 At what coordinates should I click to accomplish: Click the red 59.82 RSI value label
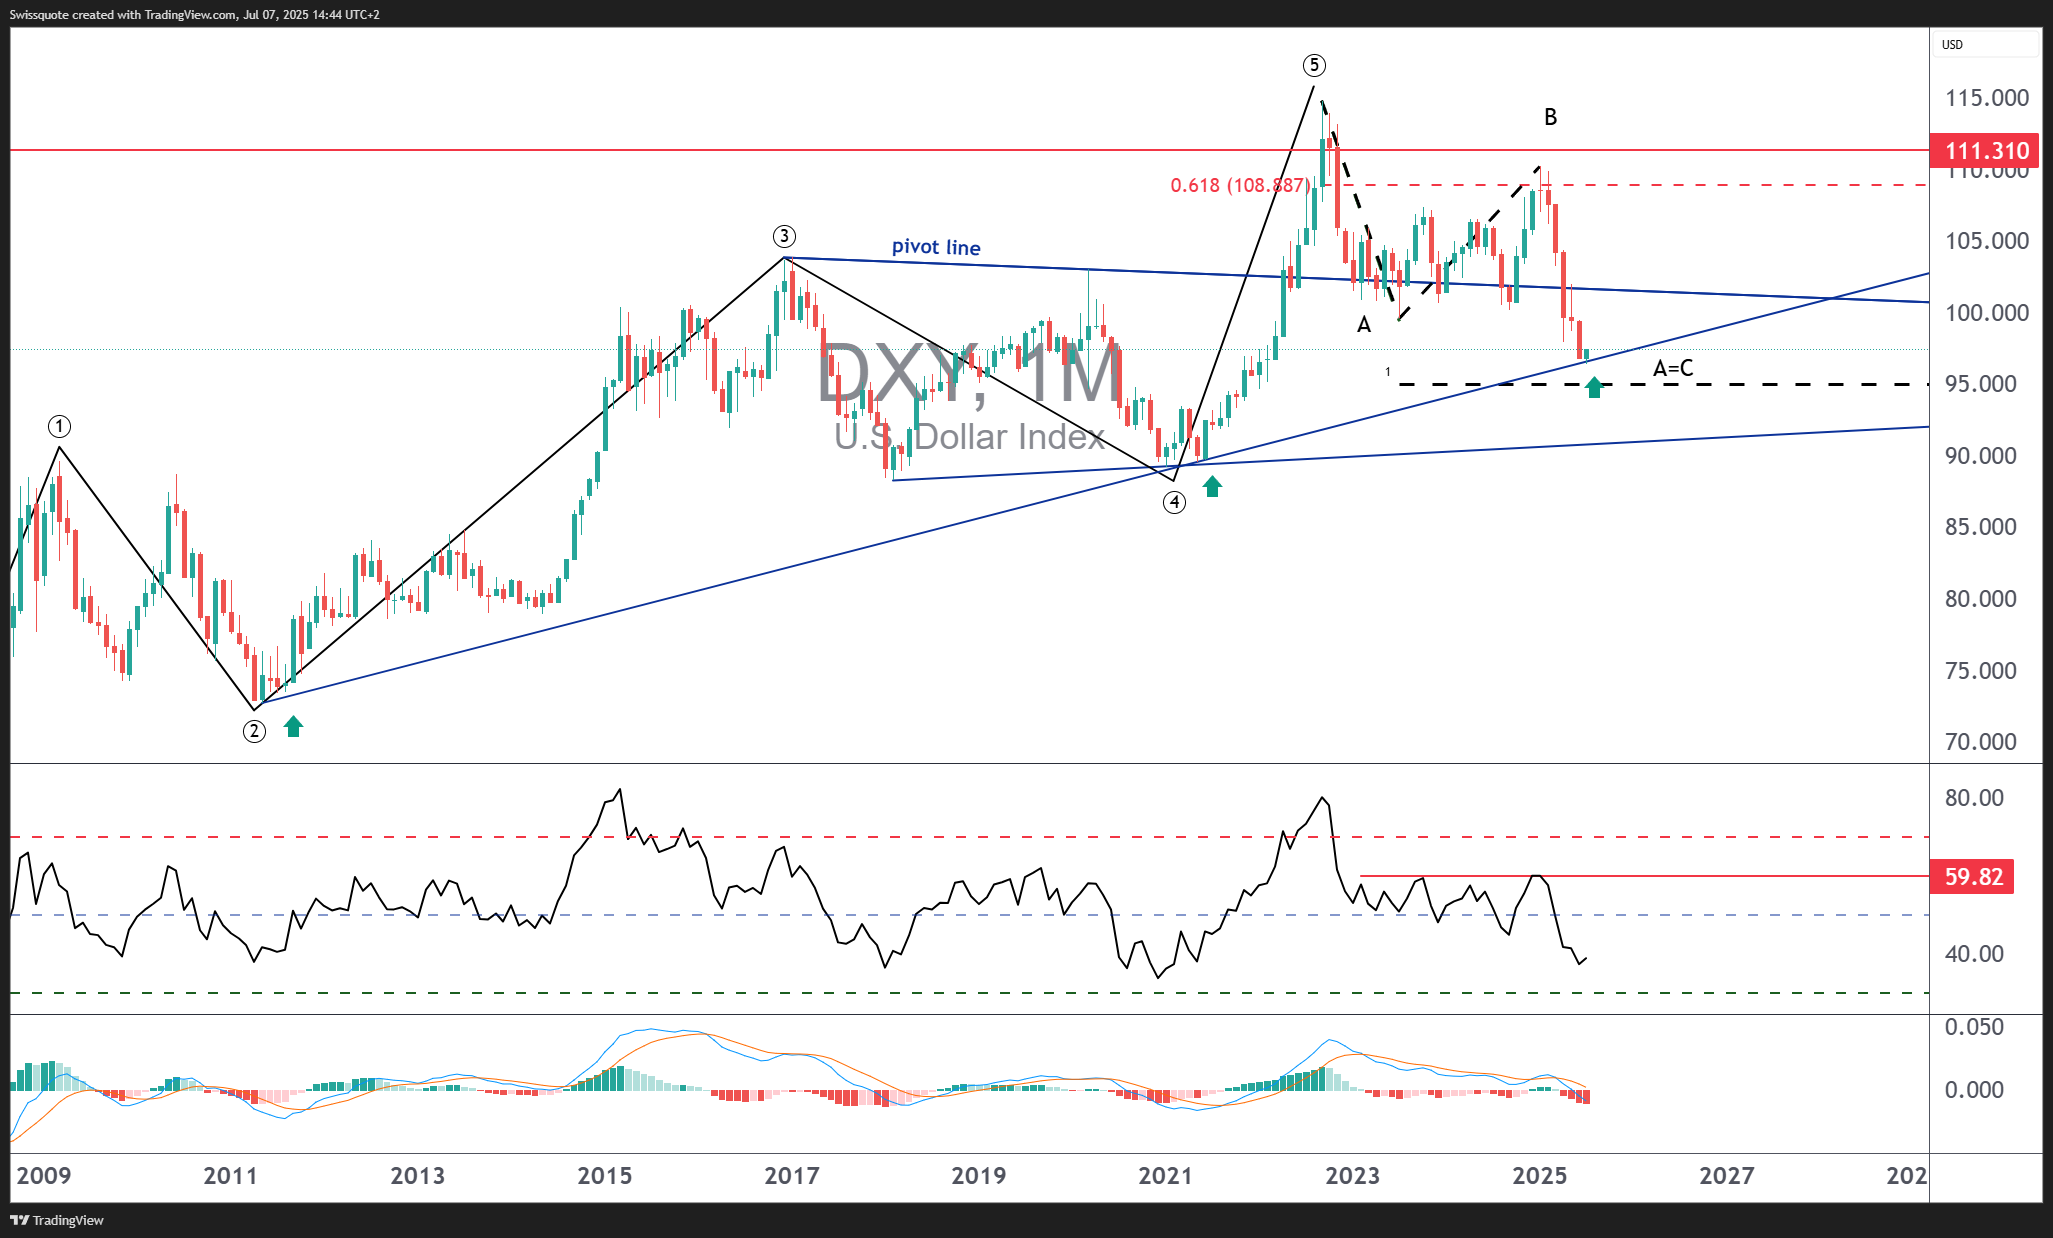tap(1973, 877)
